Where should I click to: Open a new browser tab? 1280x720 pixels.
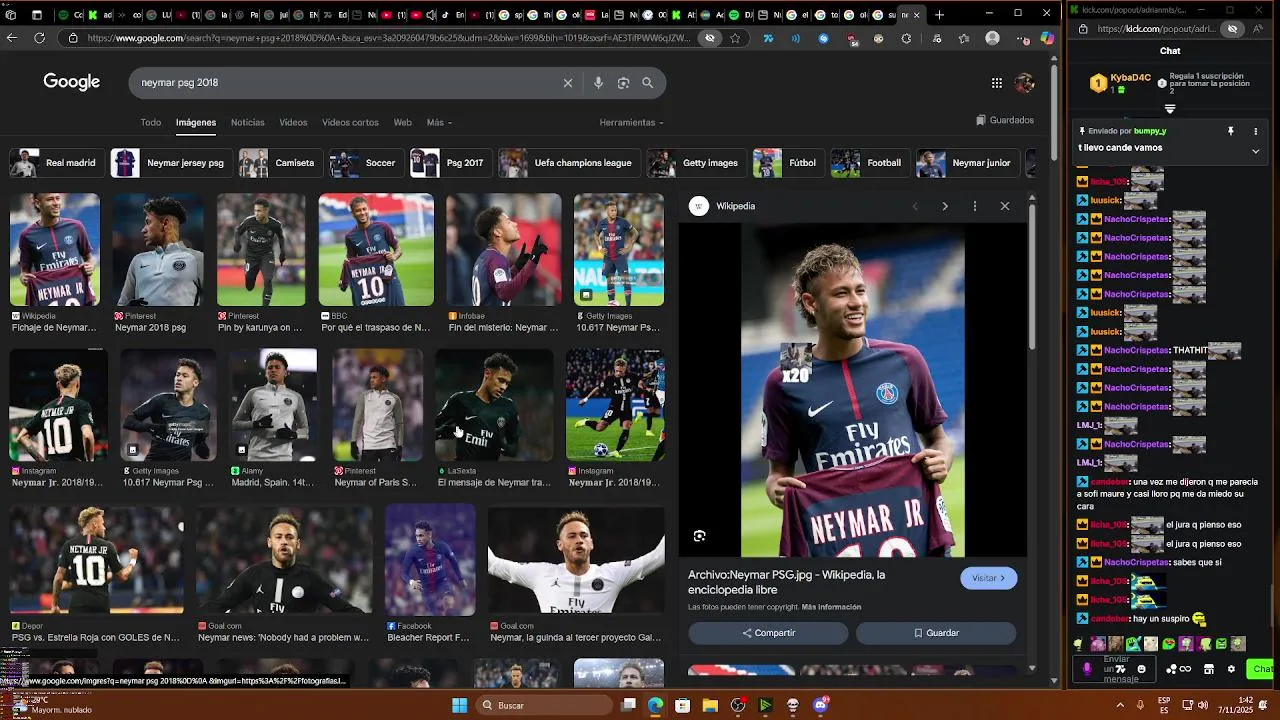(939, 15)
